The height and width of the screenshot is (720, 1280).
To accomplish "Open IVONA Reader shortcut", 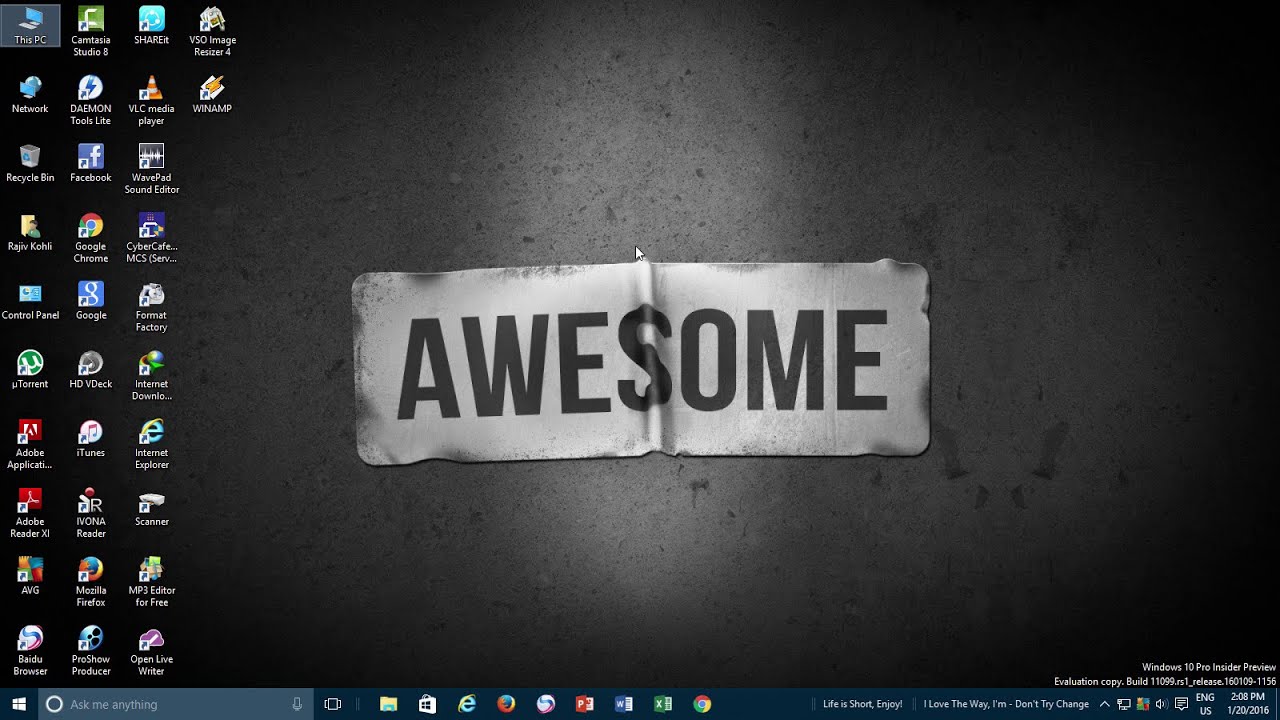I will tap(90, 513).
